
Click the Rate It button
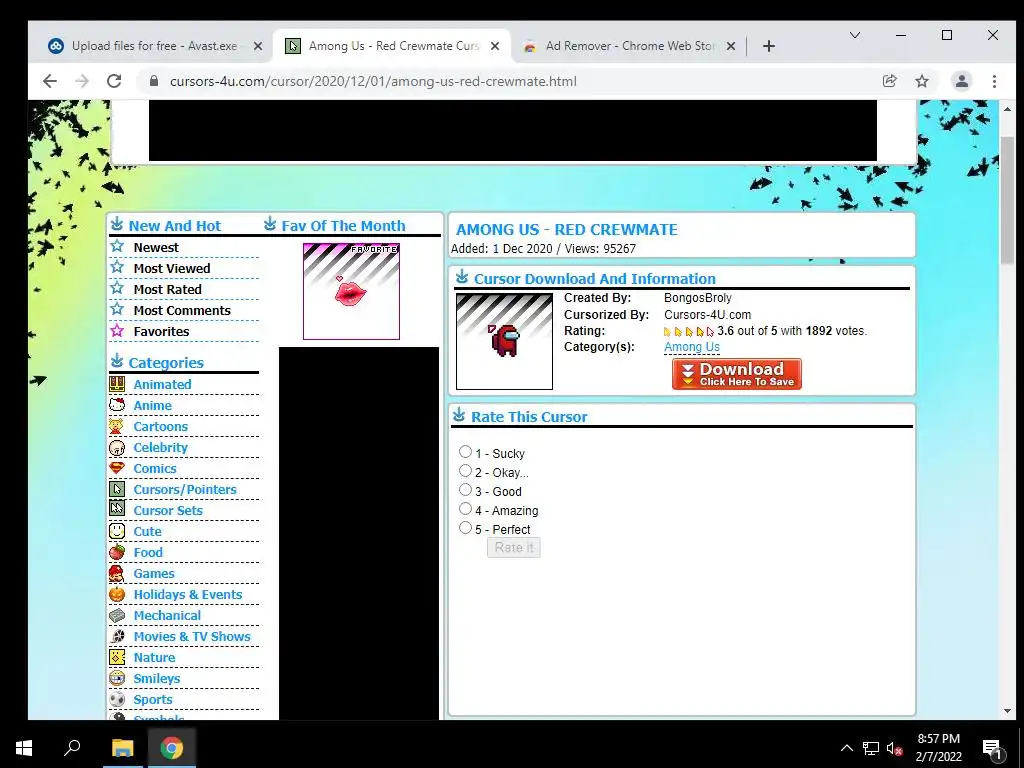tap(513, 547)
